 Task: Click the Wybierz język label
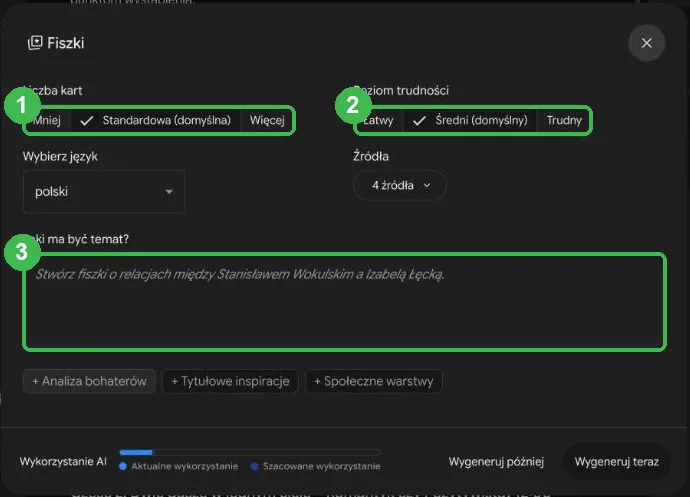click(60, 157)
